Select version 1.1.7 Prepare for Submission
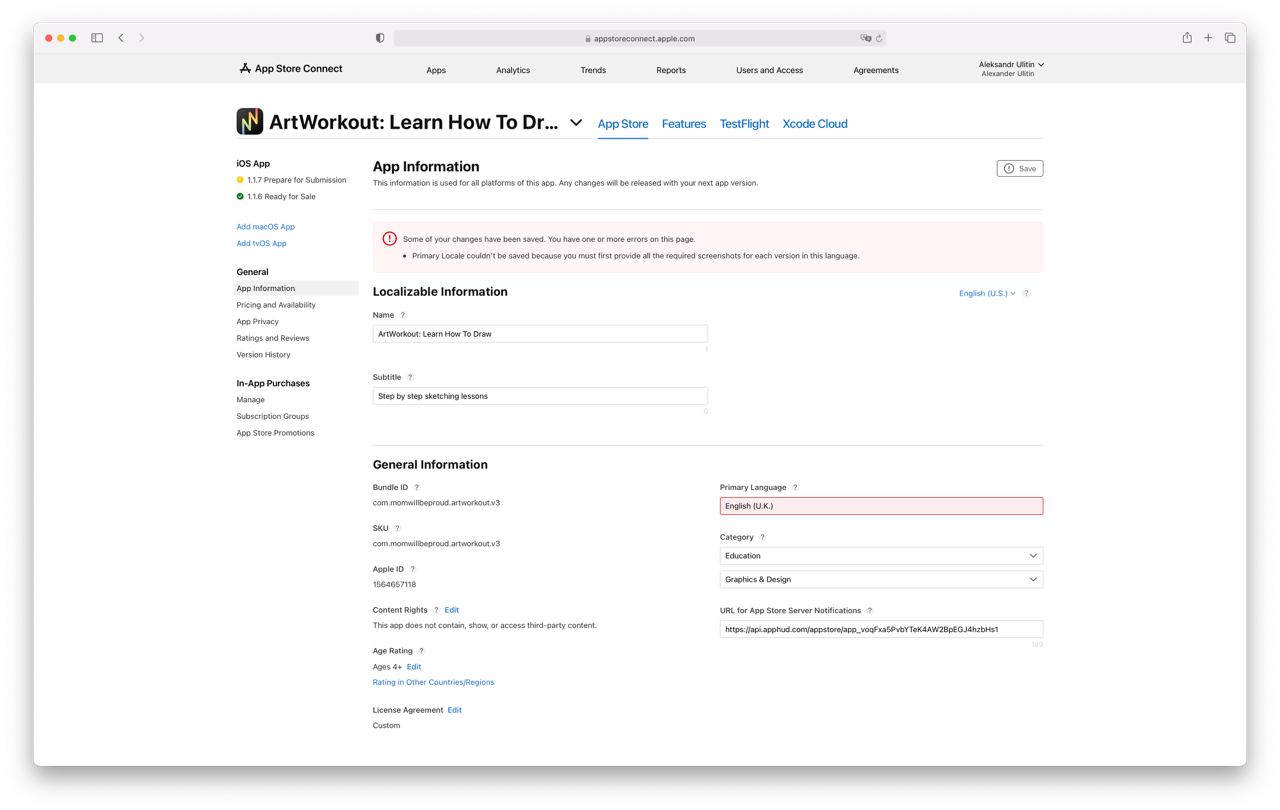Screen dimensions: 1280x810 point(291,180)
